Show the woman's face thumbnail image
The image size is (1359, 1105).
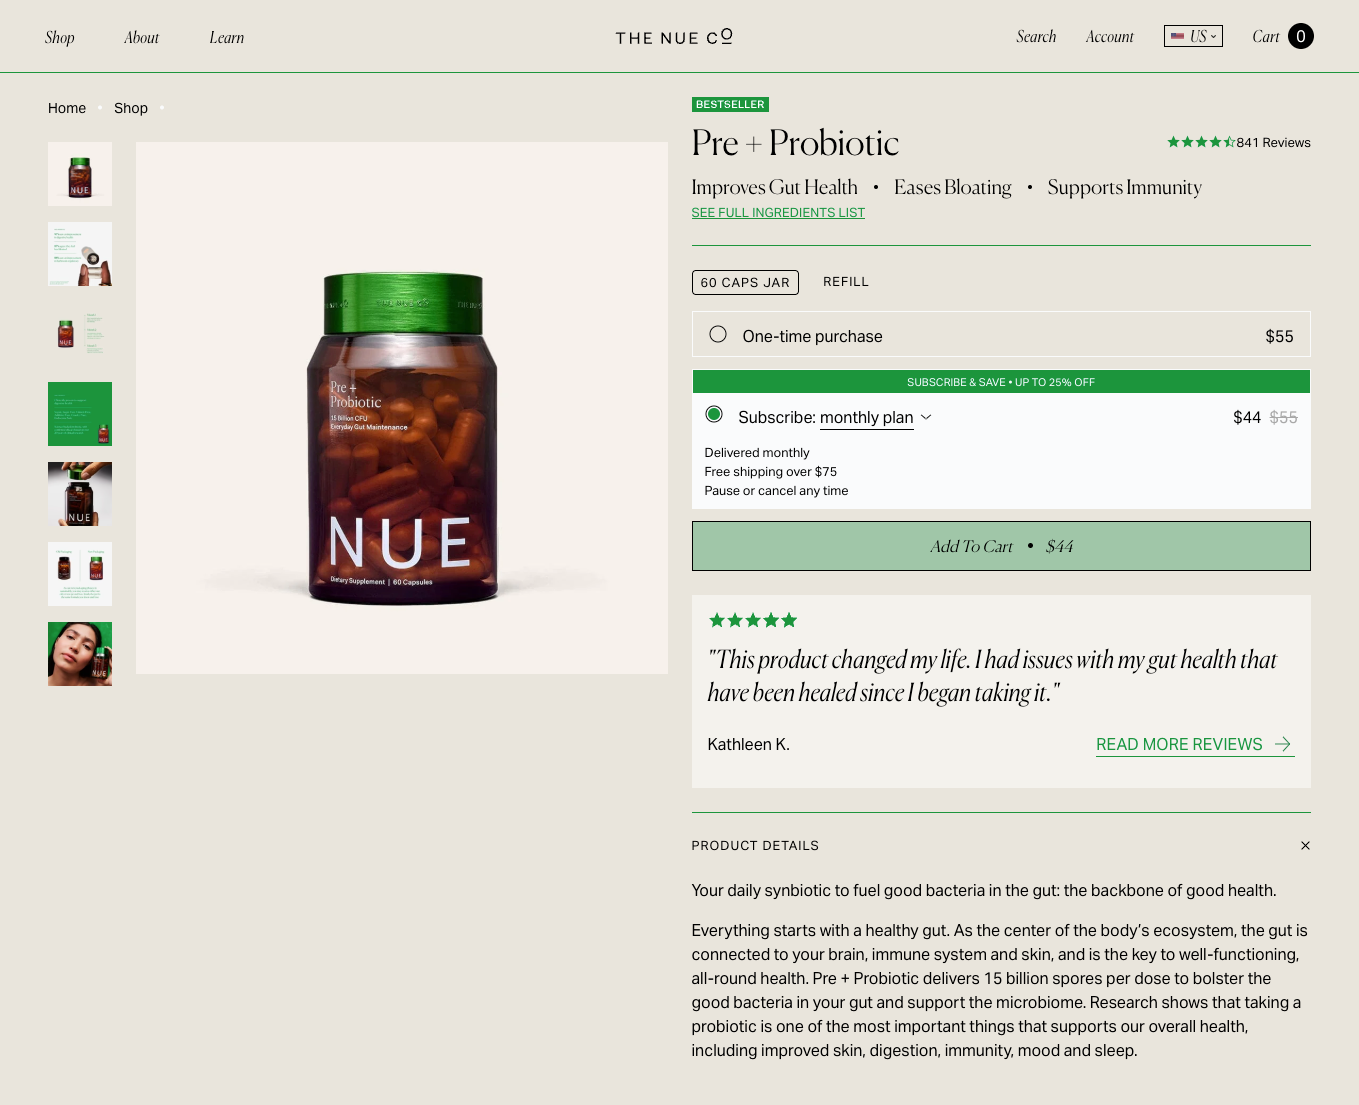(x=80, y=654)
